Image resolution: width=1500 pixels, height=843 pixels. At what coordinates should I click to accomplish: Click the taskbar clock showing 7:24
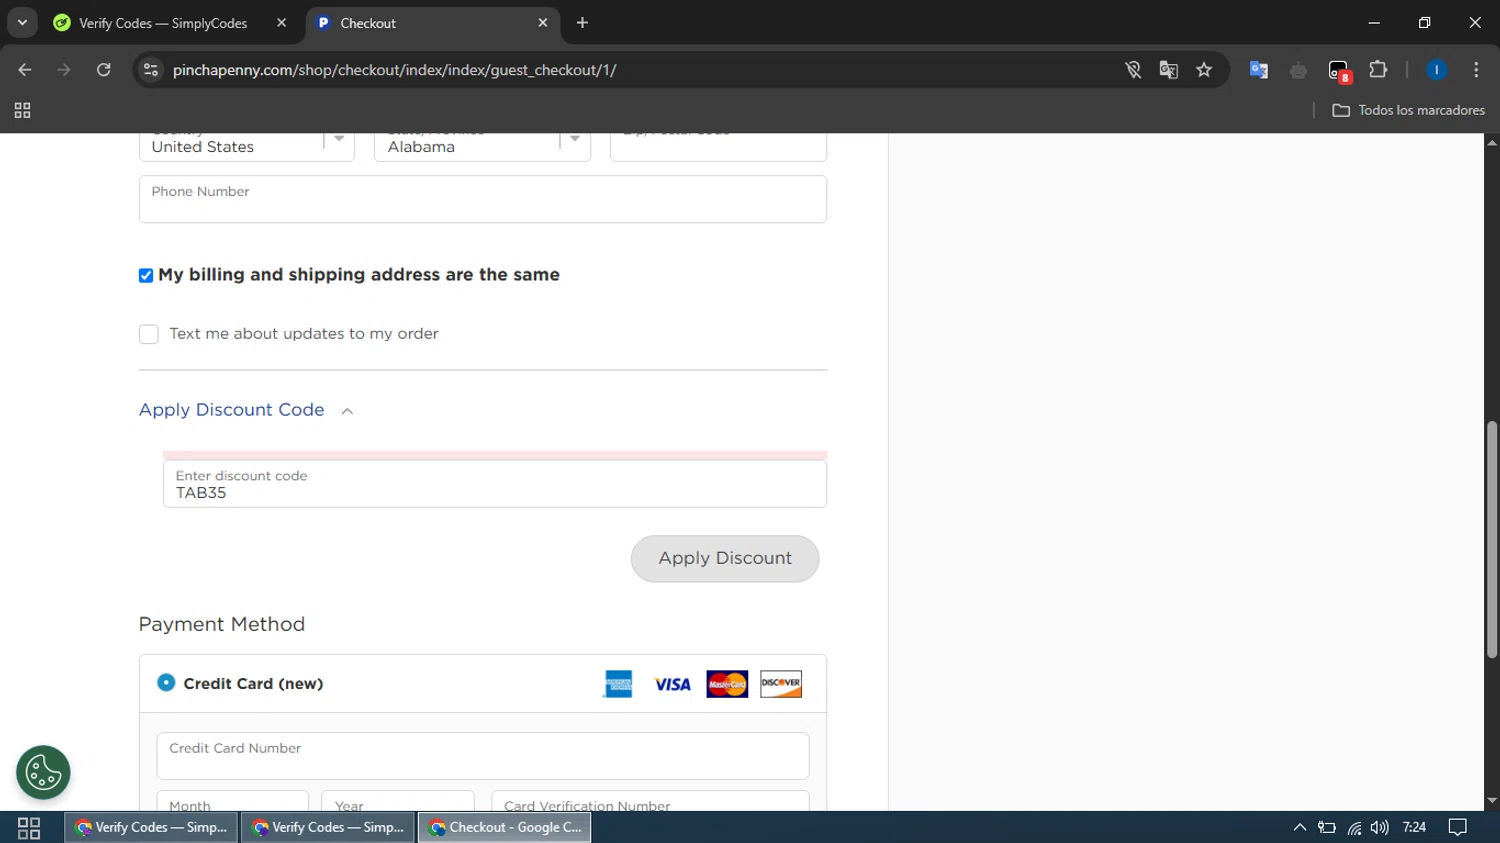point(1414,828)
